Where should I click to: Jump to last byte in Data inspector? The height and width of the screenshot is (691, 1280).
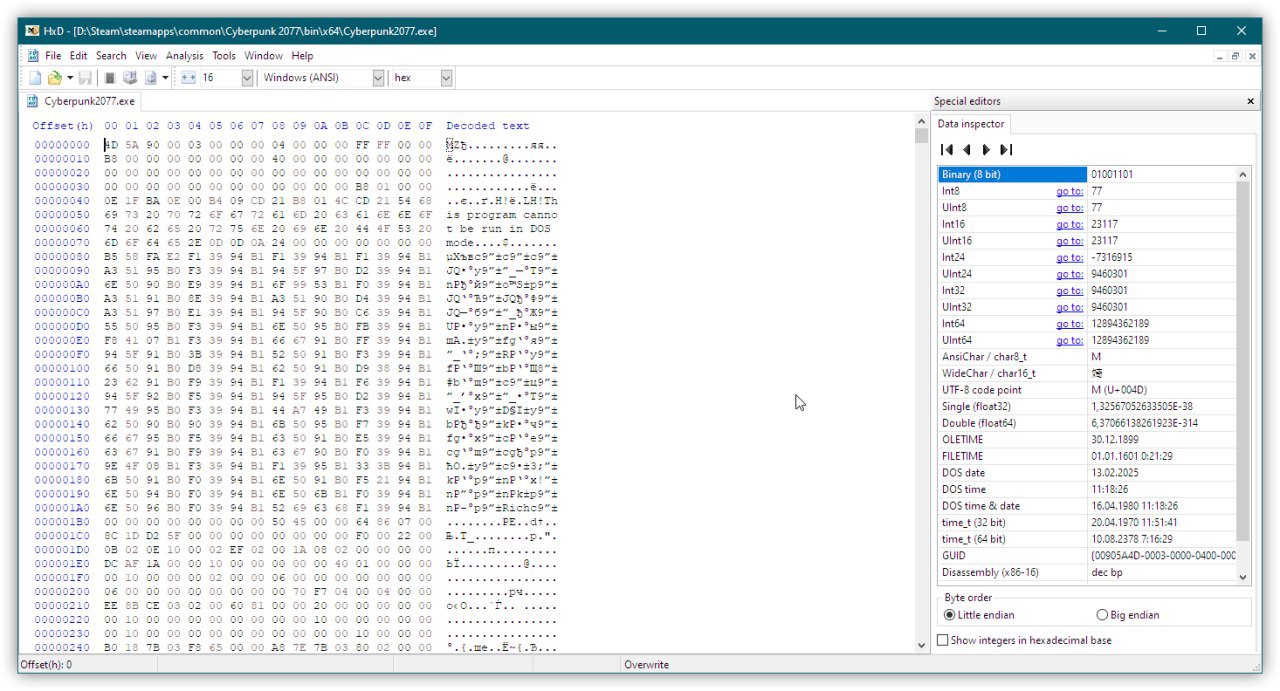click(1006, 150)
